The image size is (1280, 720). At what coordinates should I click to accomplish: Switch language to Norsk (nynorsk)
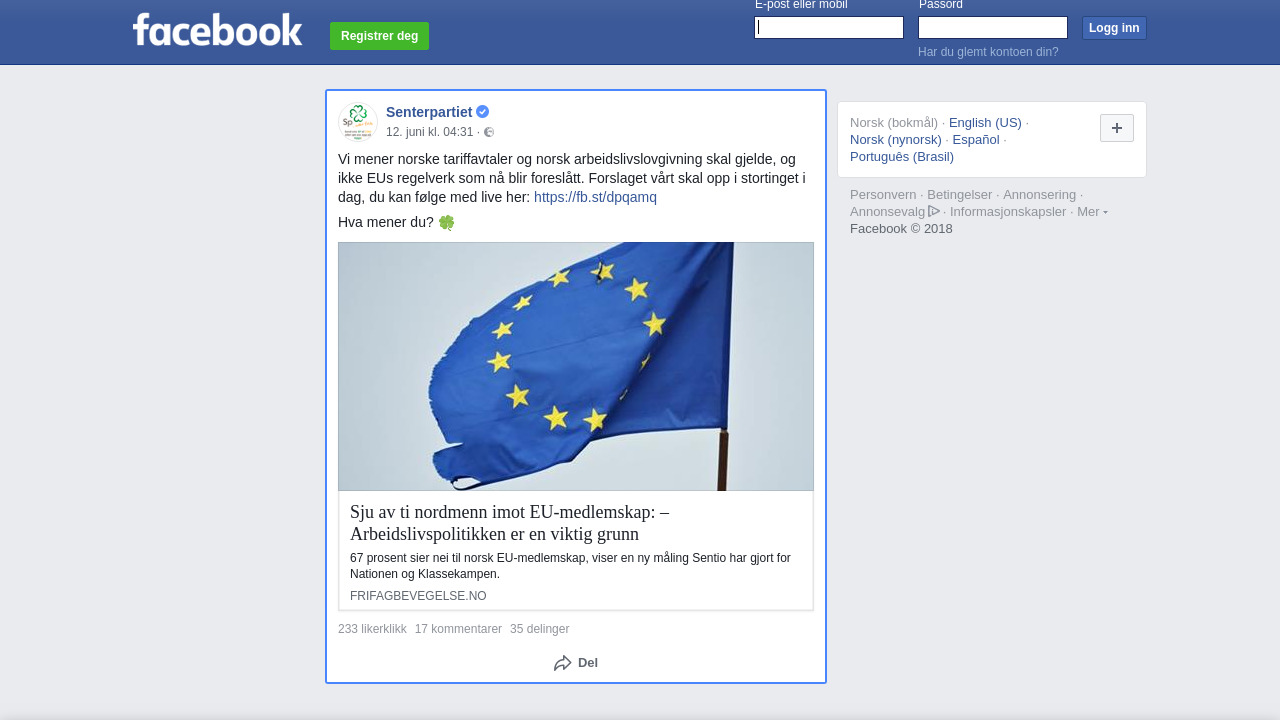click(896, 140)
